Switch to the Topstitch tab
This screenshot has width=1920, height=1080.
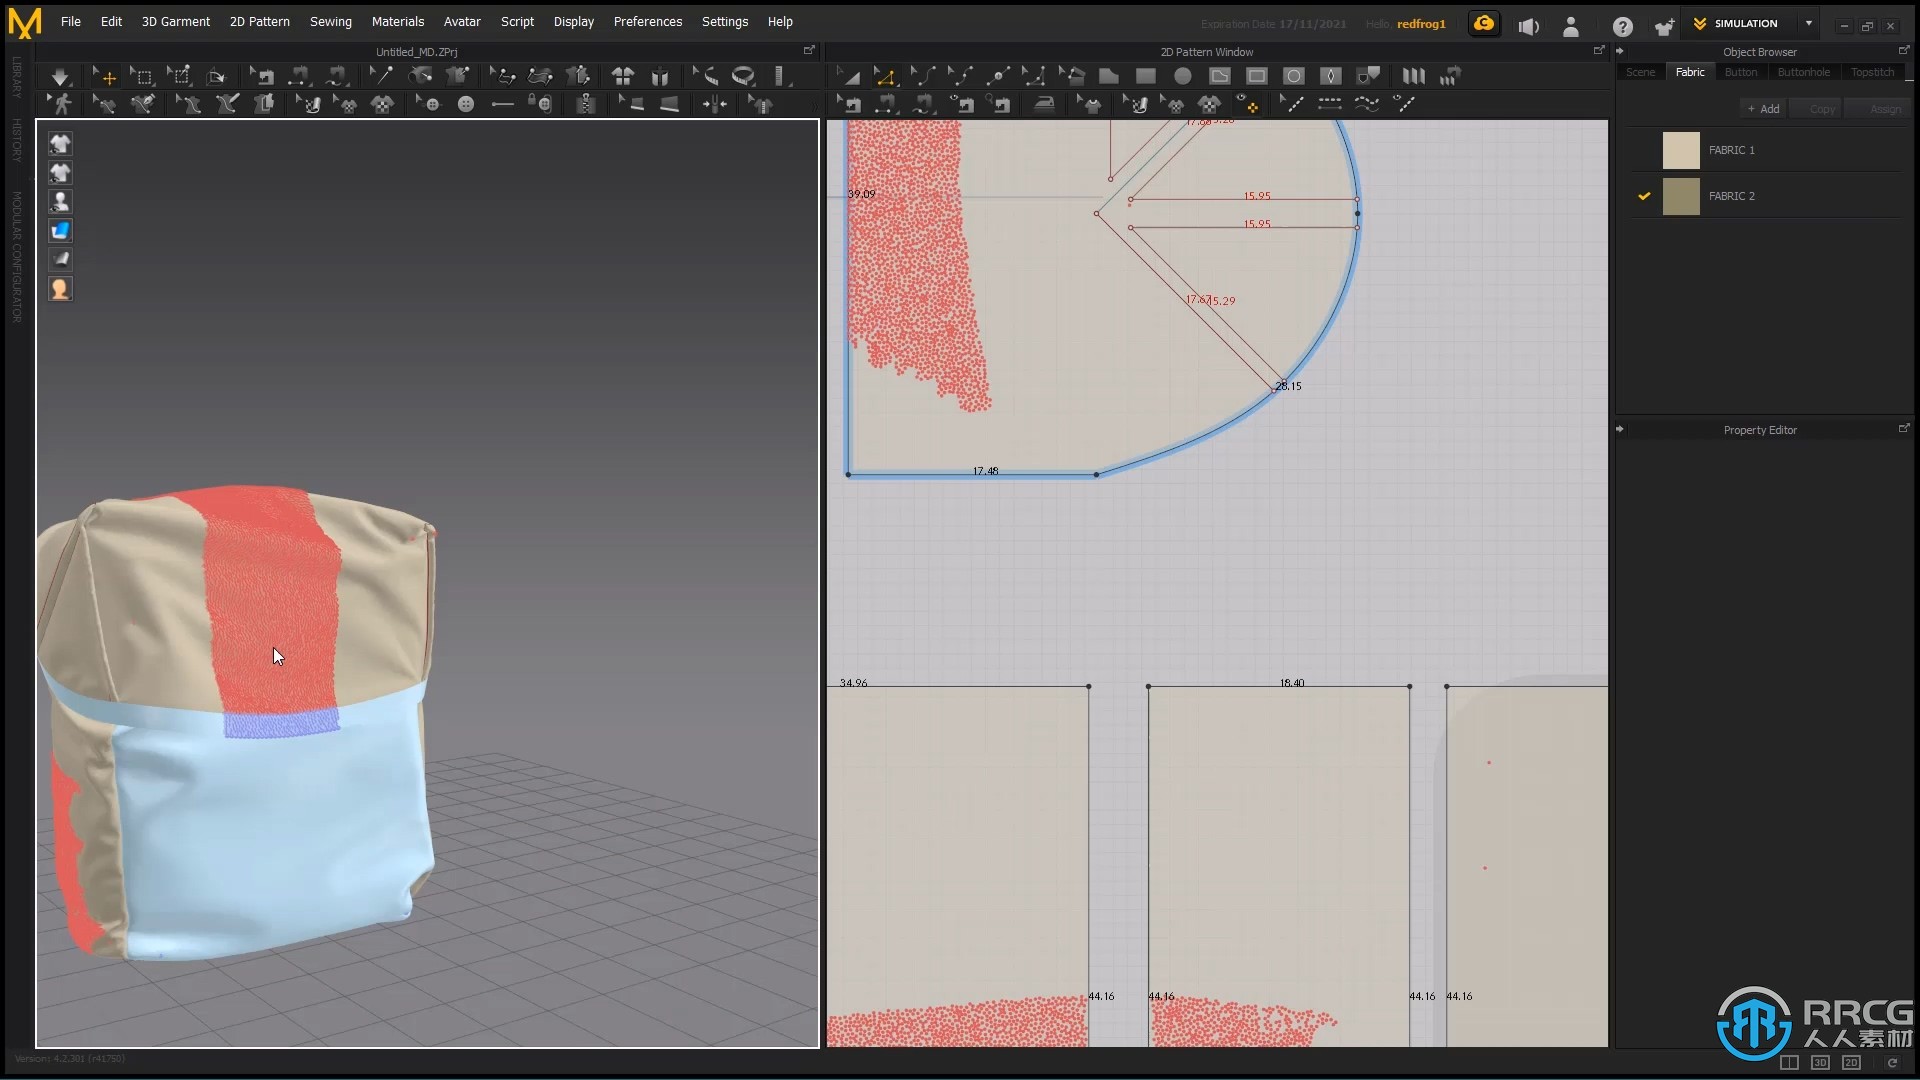(x=1872, y=72)
